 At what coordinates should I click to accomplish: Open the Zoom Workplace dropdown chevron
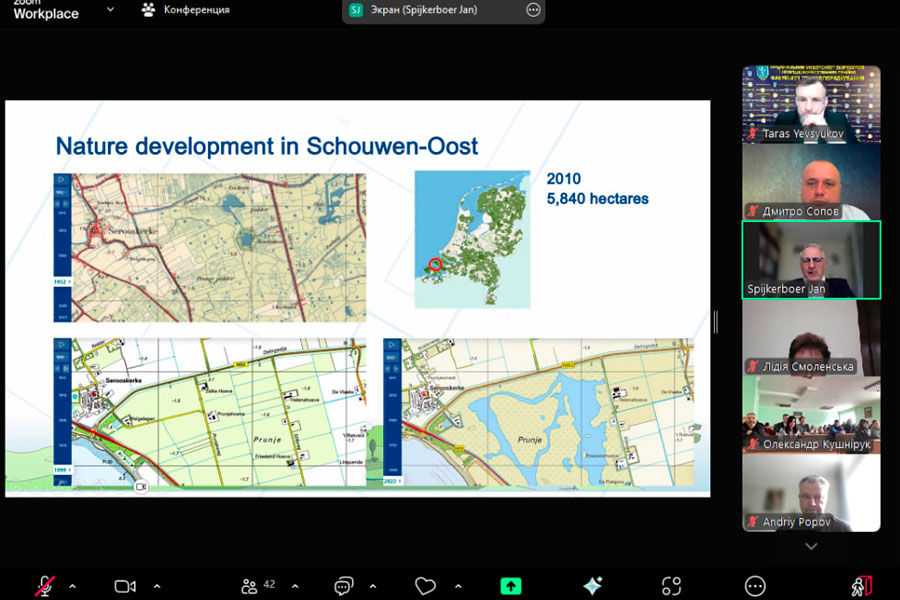coord(110,9)
